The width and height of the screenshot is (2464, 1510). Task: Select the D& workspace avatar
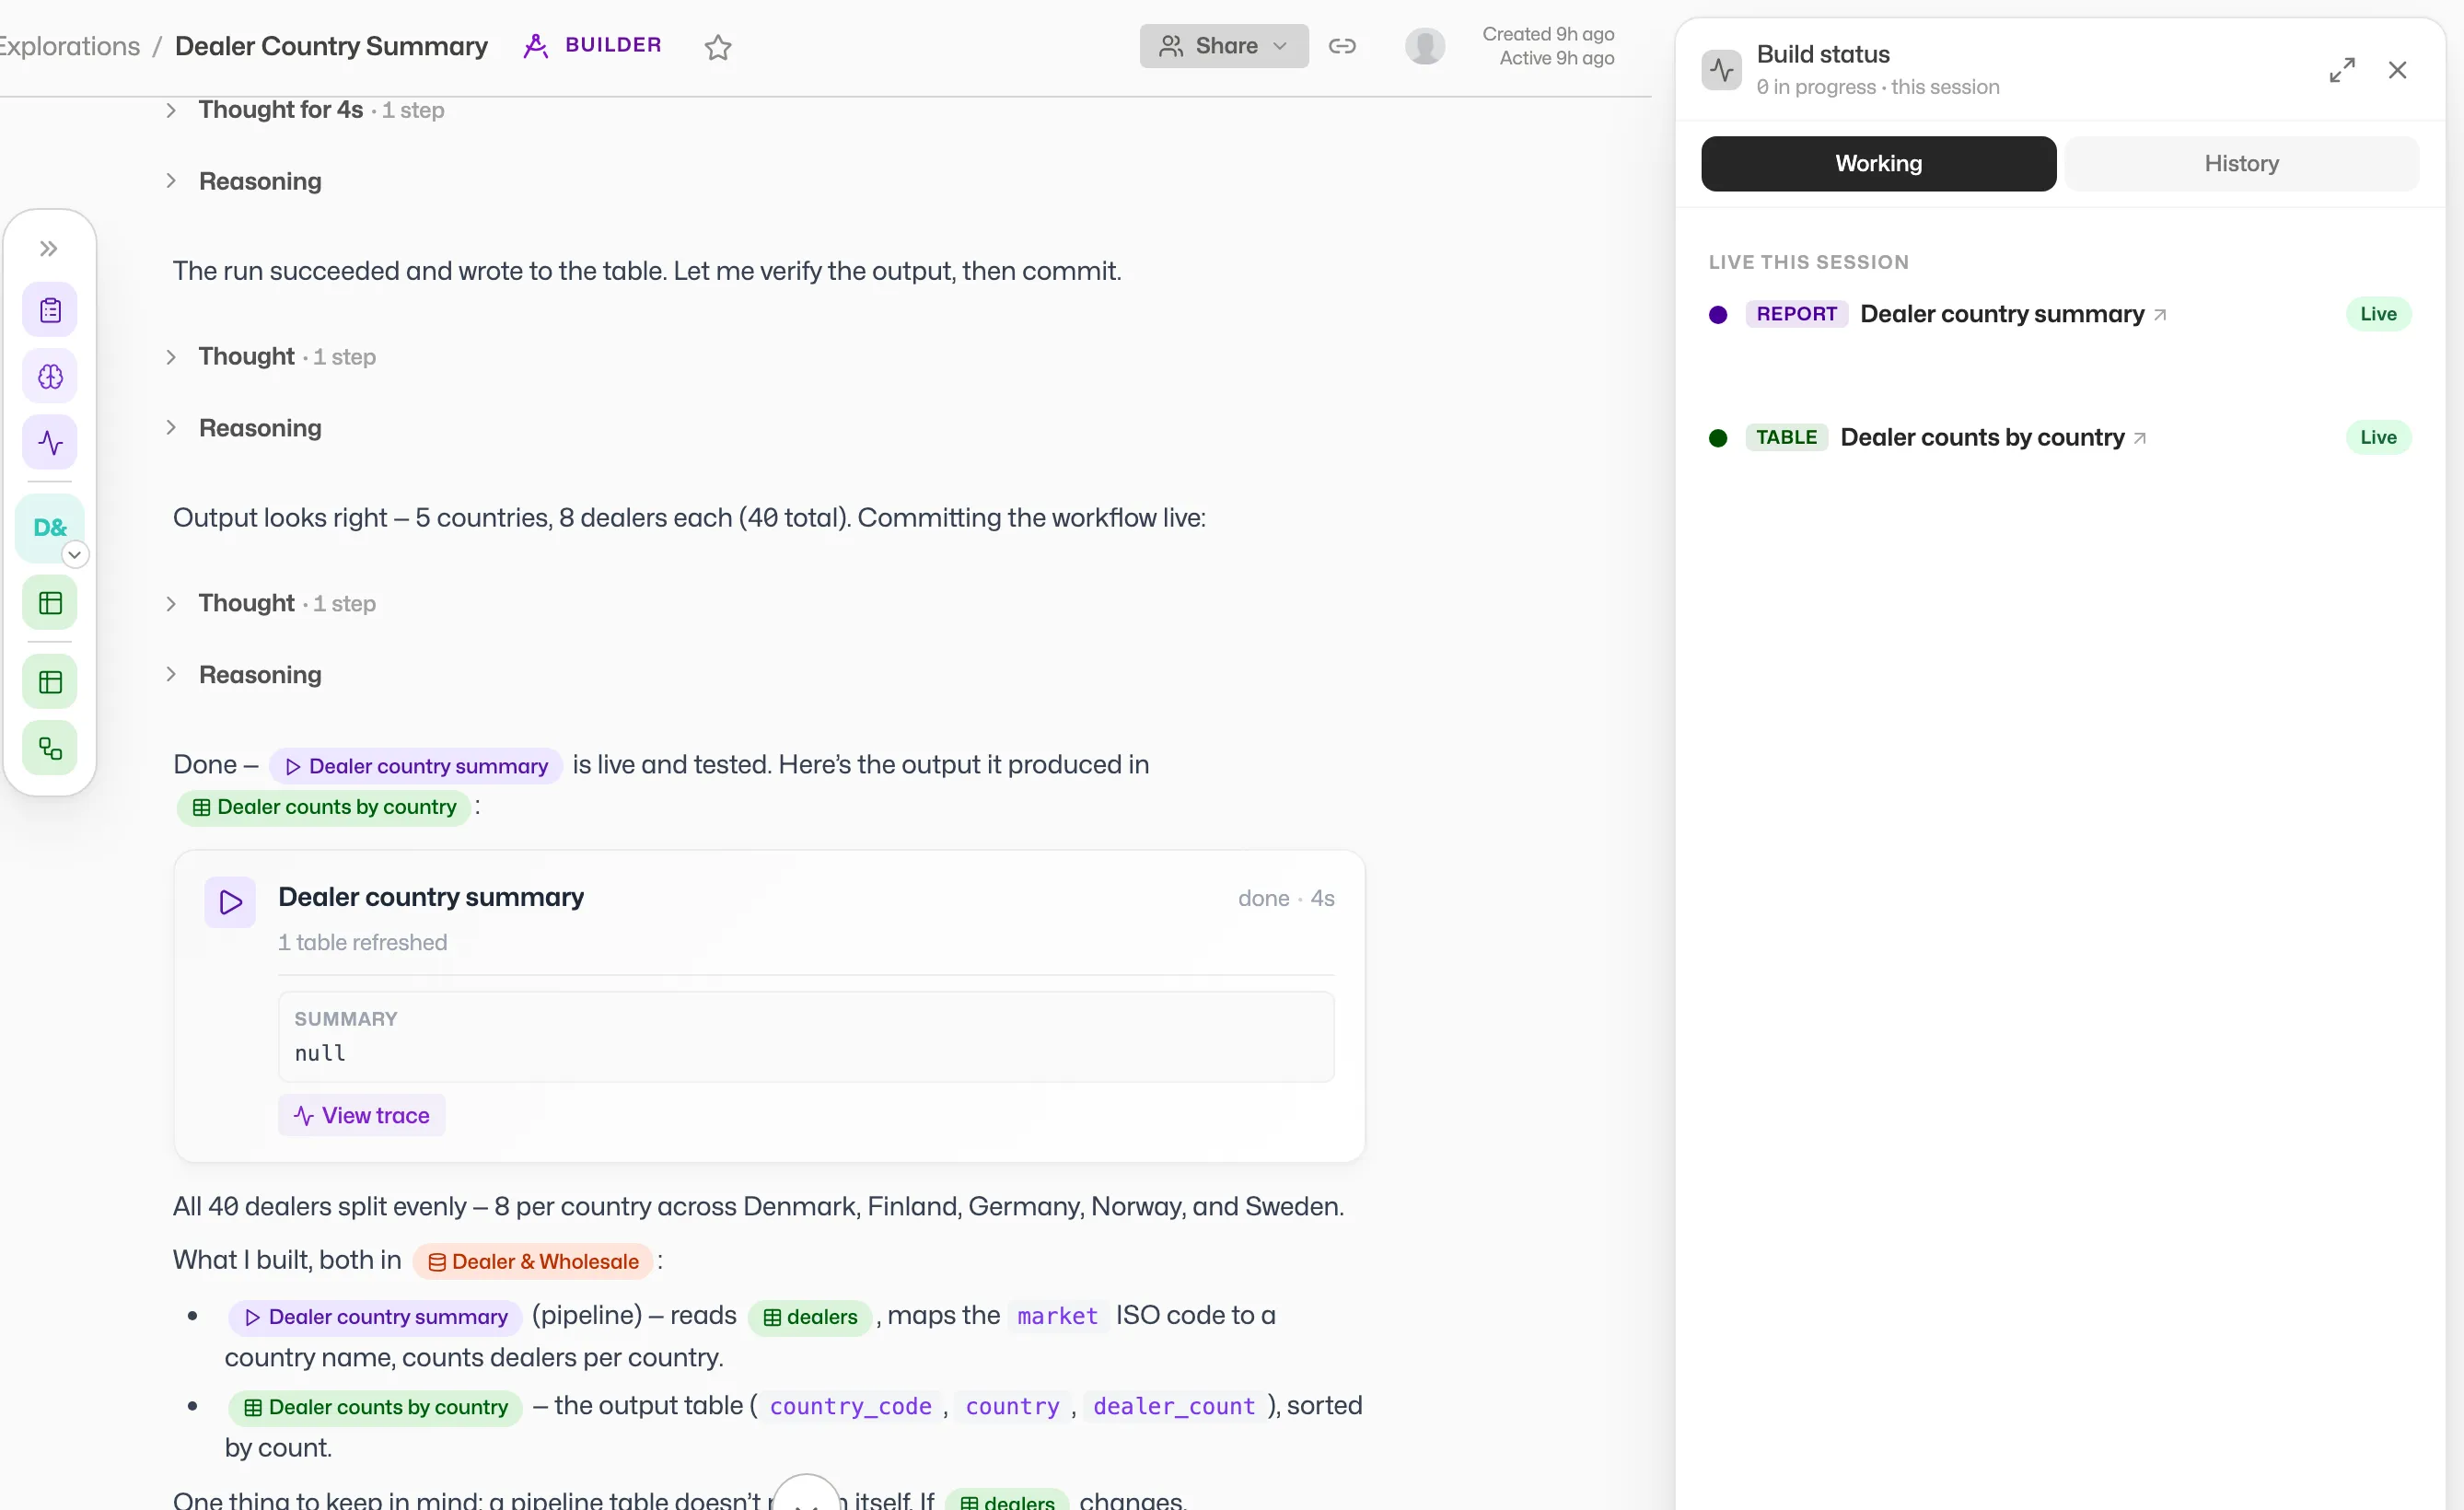point(50,527)
